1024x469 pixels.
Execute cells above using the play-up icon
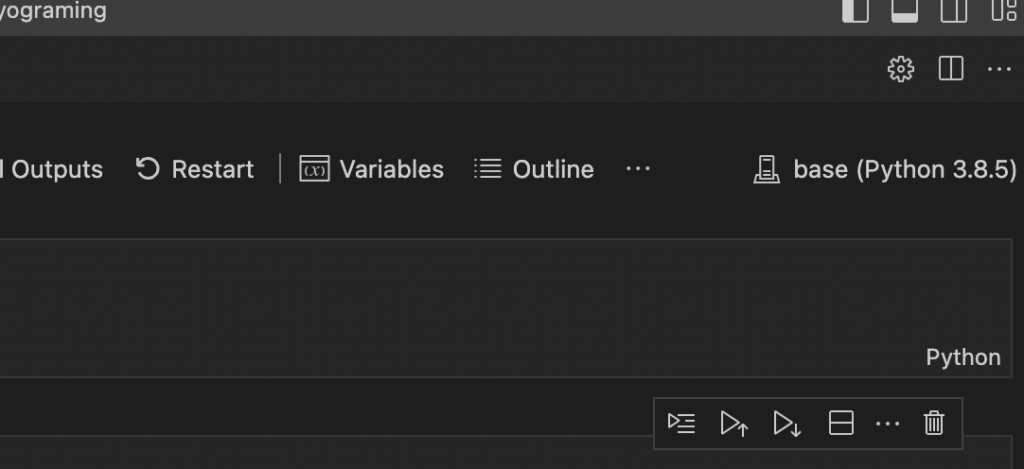coord(734,423)
